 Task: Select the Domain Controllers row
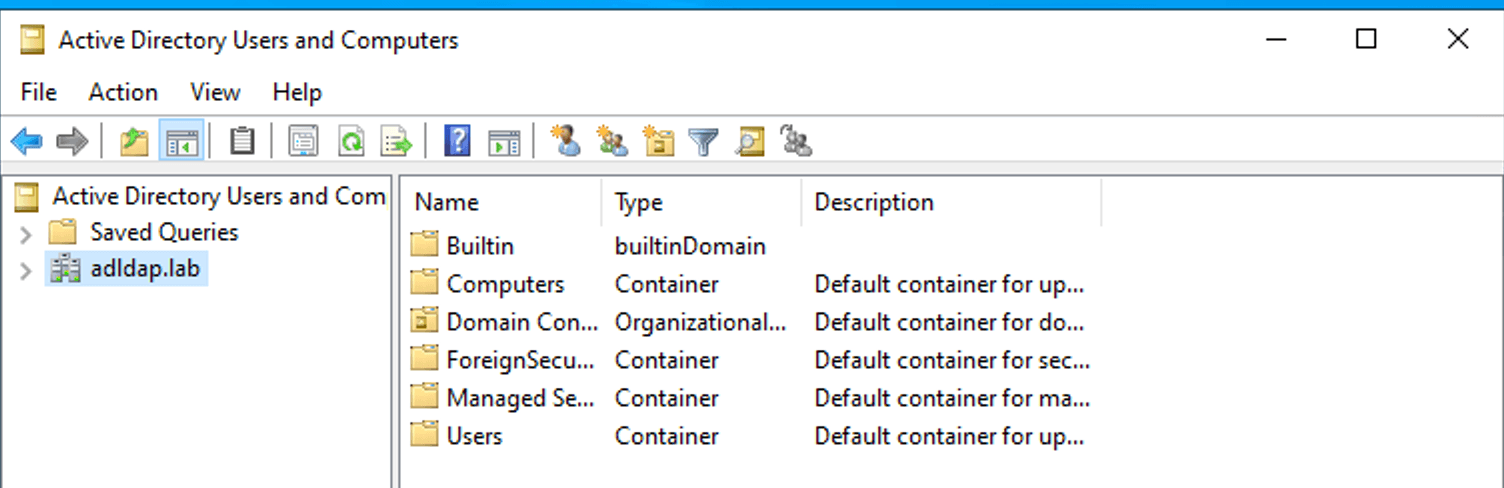750,322
